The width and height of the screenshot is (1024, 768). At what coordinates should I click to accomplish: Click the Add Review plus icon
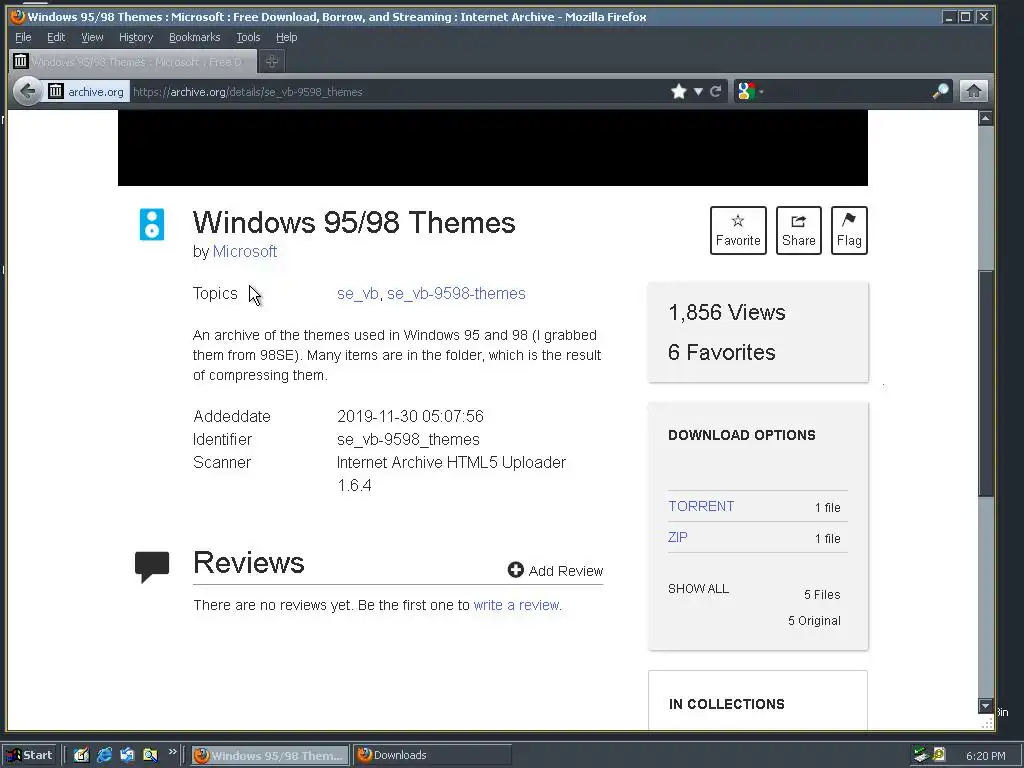[515, 570]
